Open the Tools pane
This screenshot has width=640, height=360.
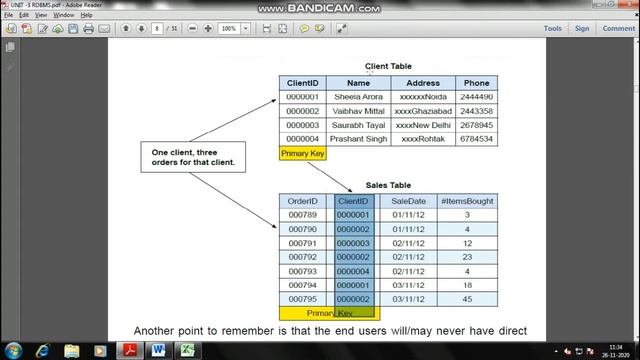tap(553, 28)
